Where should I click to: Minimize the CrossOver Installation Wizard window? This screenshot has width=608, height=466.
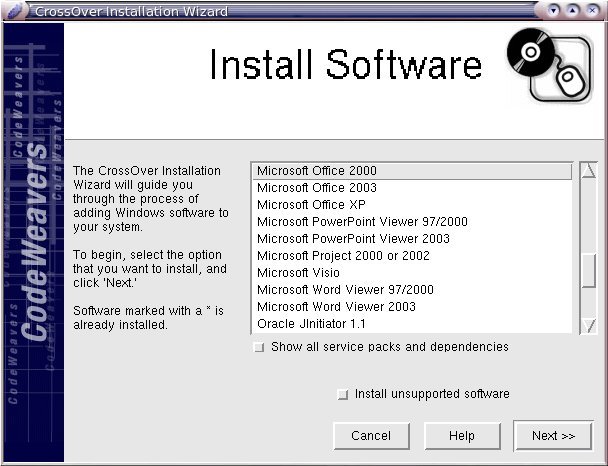click(554, 10)
